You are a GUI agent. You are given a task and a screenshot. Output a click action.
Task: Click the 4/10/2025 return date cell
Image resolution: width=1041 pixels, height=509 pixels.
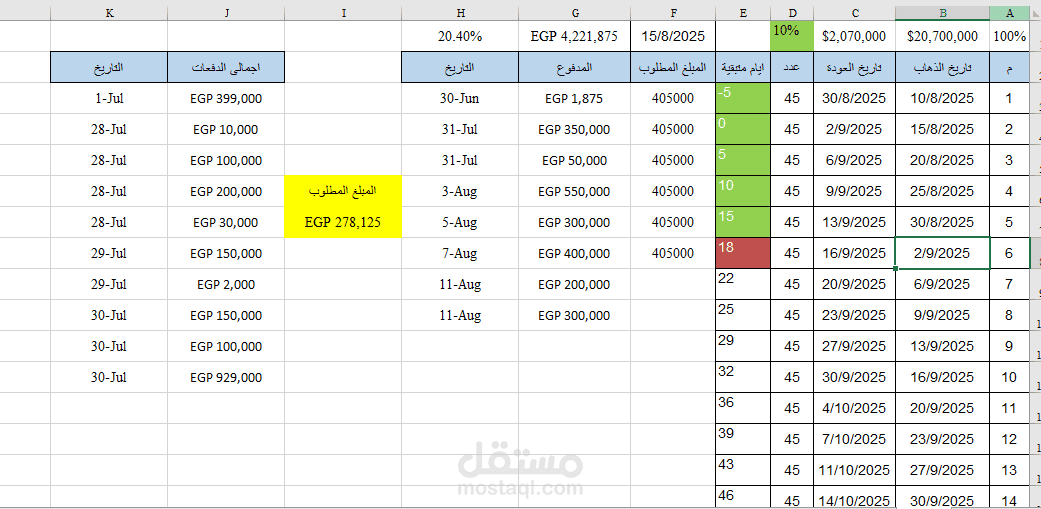(854, 408)
